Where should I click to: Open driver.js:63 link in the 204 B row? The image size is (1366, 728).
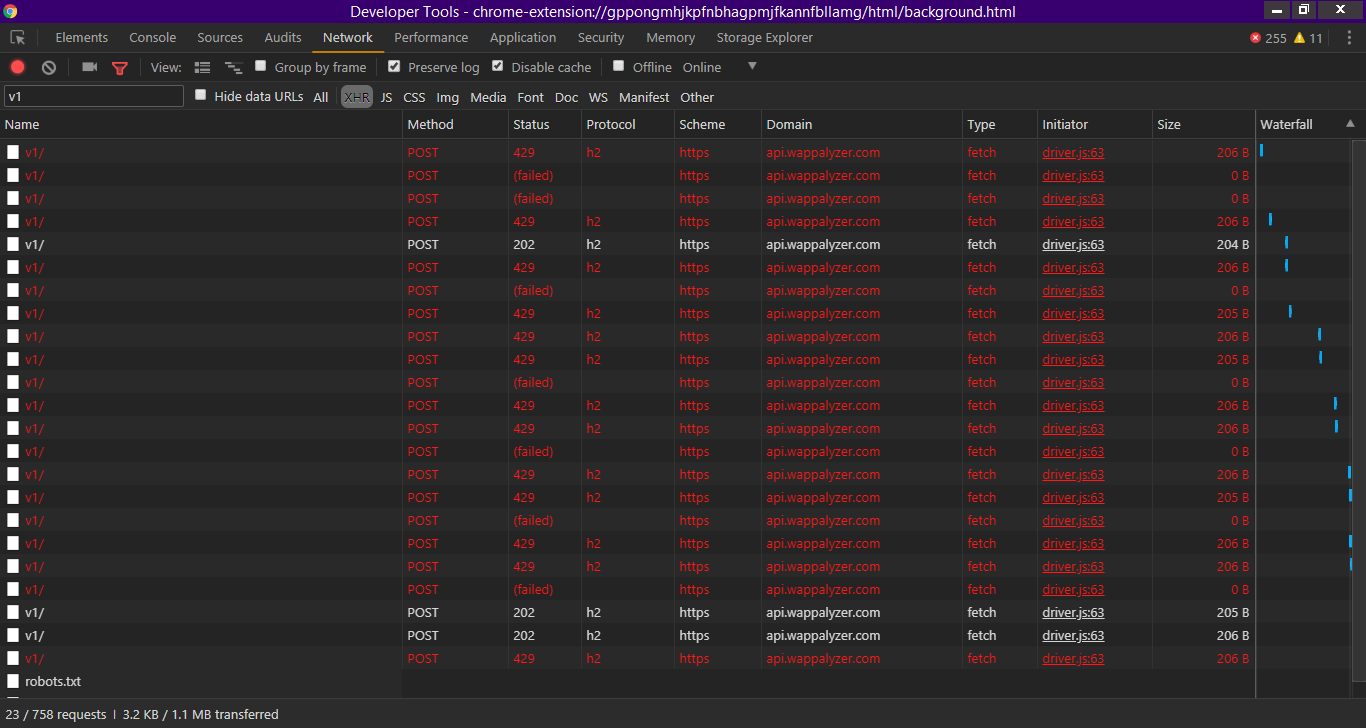tap(1073, 244)
